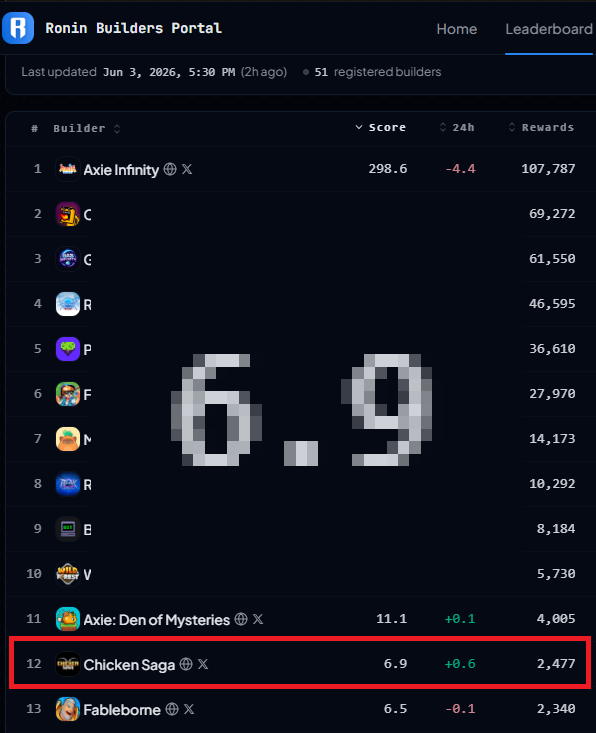Click the rewards value 10,292
Viewport: 596px width, 733px height.
tap(552, 483)
